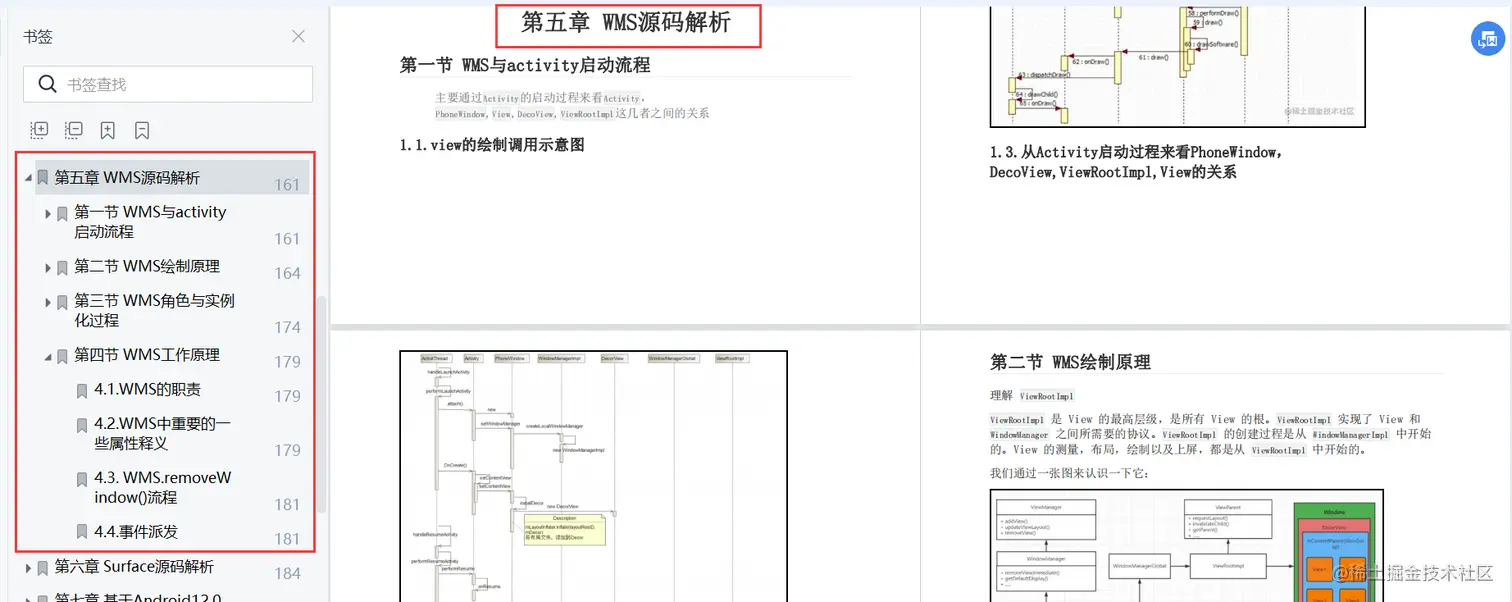Click the 书签查找 search input box
Screen dimensions: 1512x602
point(167,84)
